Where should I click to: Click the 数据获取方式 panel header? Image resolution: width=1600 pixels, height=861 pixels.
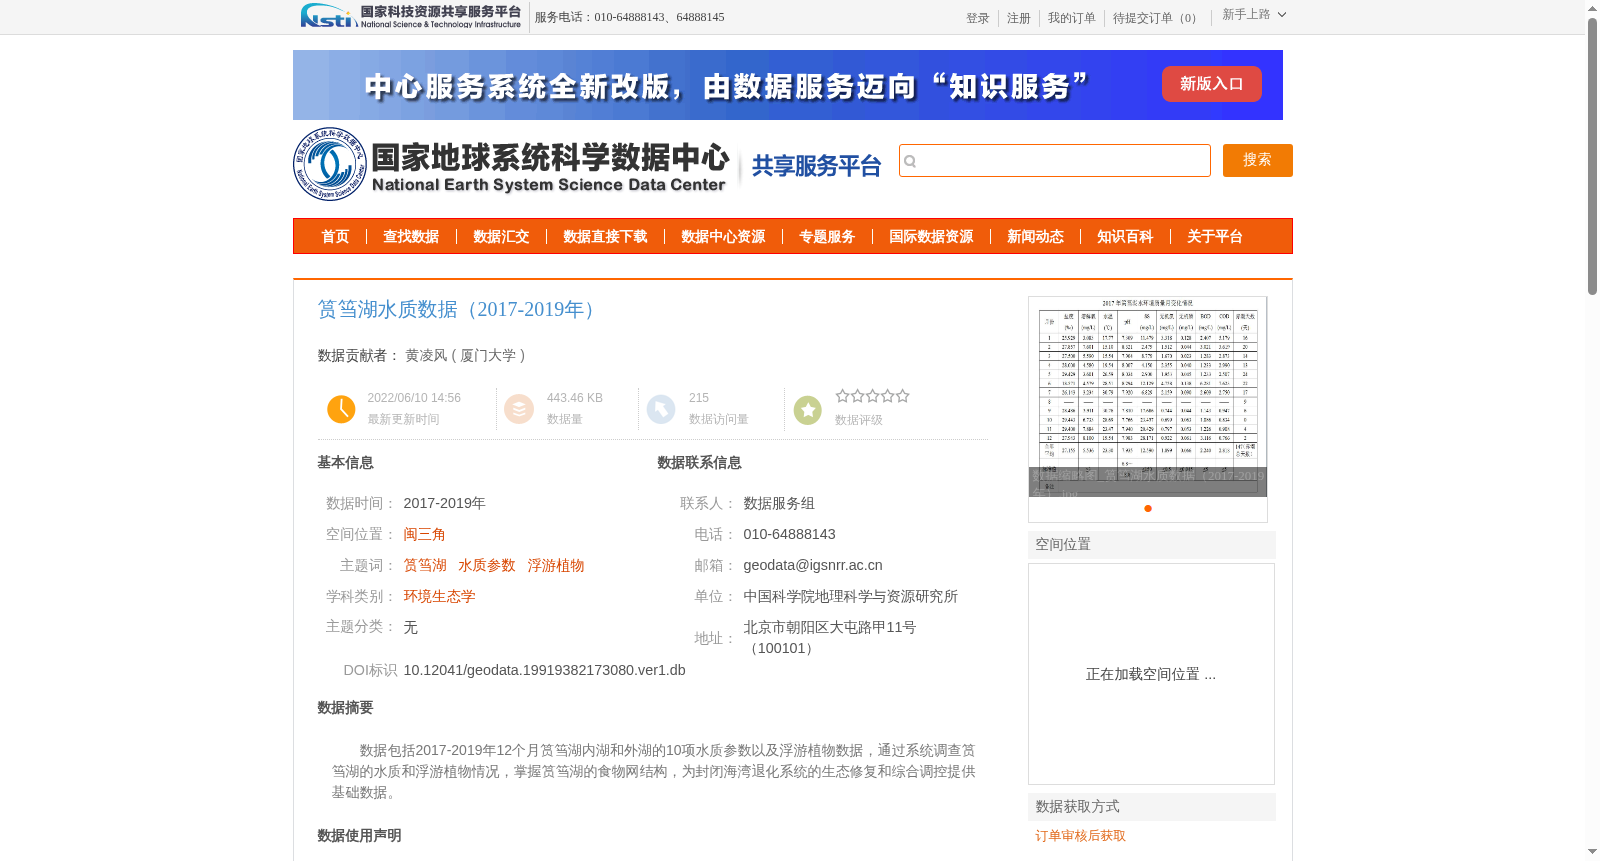[1152, 807]
